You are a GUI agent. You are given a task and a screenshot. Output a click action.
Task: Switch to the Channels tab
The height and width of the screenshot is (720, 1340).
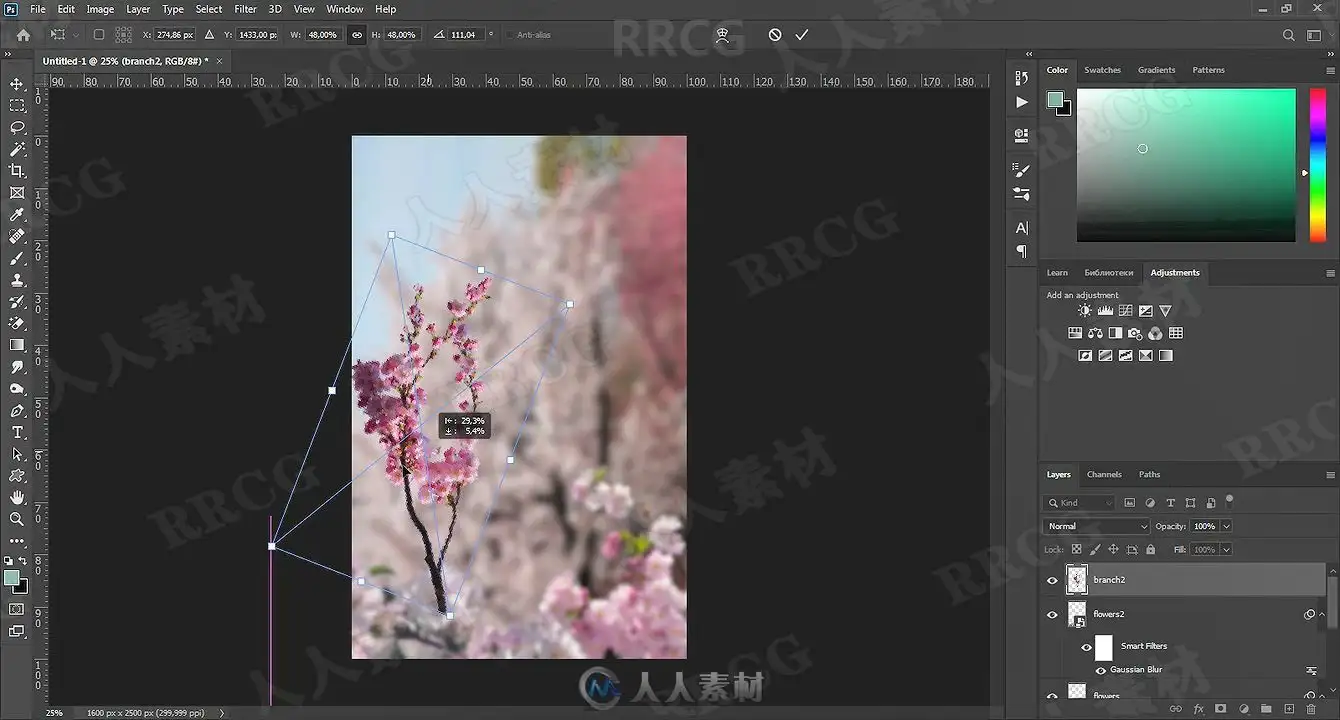pos(1104,475)
